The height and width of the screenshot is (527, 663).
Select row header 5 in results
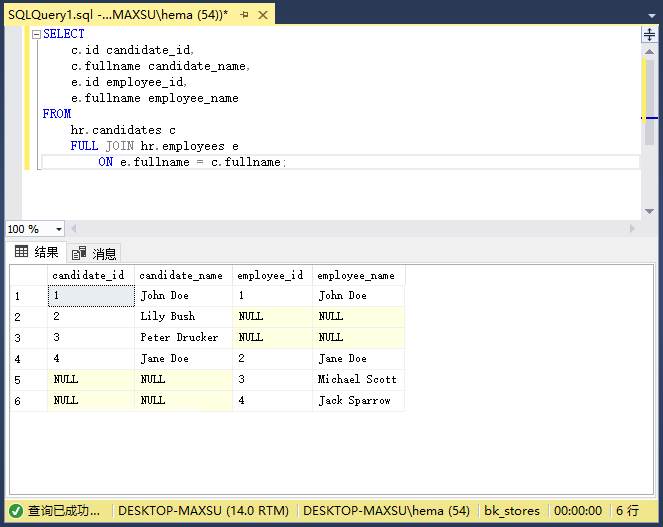[x=29, y=380]
